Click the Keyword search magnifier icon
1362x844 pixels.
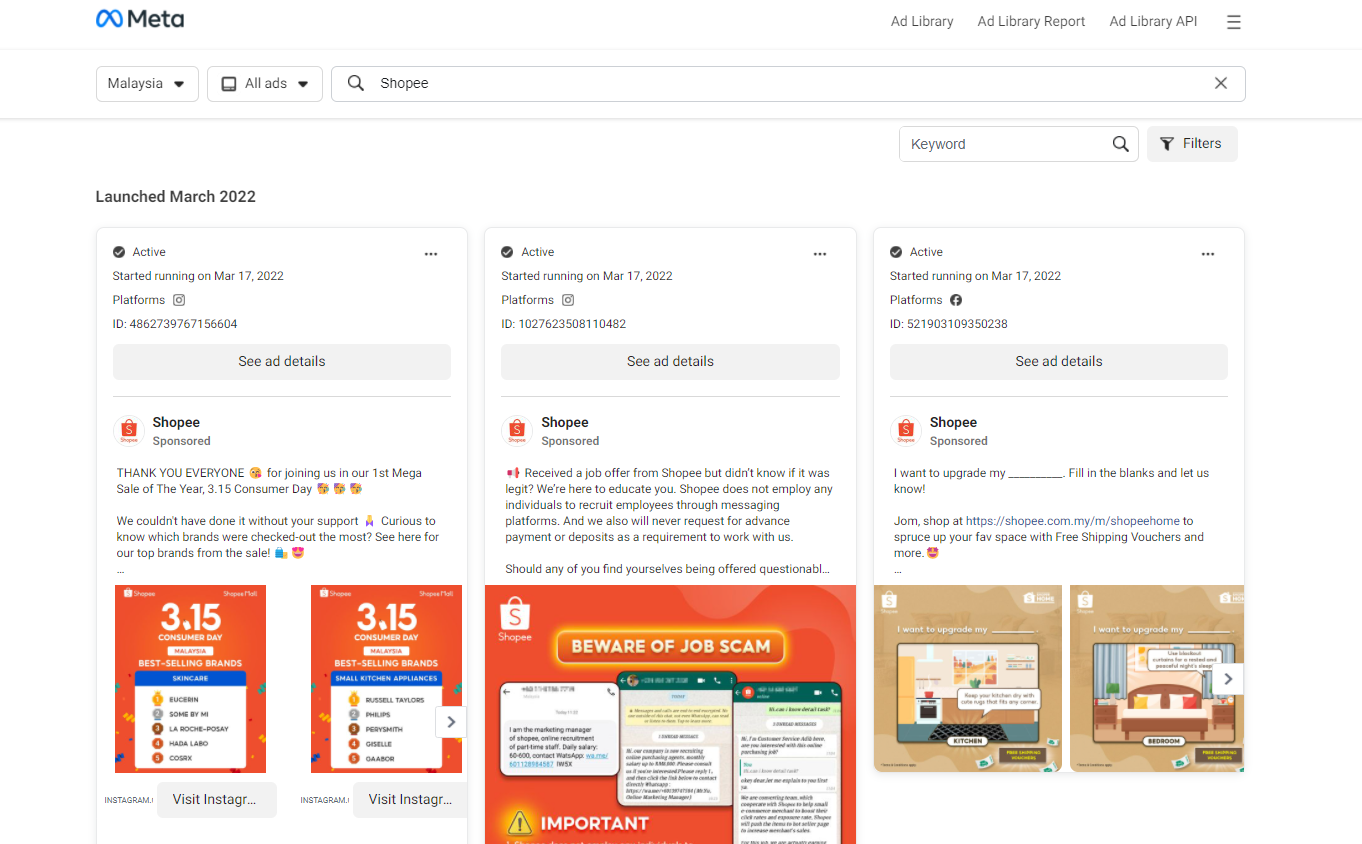click(x=1121, y=144)
